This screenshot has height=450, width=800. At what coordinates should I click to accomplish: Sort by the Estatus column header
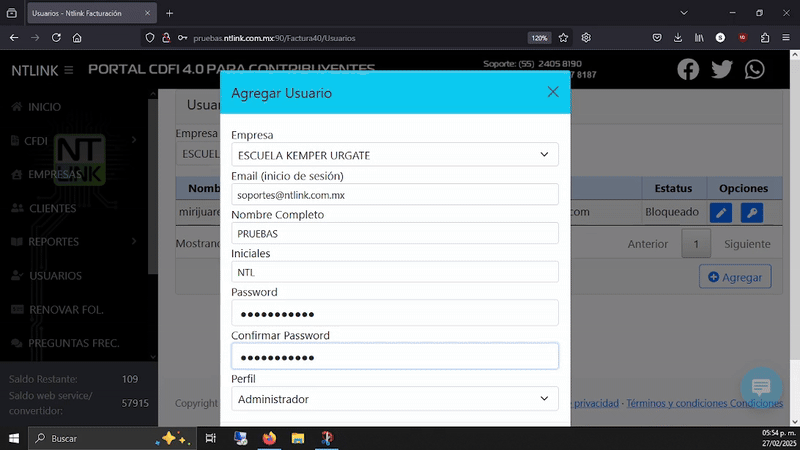(673, 188)
